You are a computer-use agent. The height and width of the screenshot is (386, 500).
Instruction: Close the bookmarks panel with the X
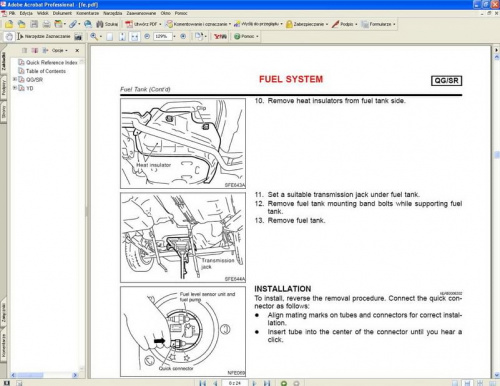click(77, 50)
